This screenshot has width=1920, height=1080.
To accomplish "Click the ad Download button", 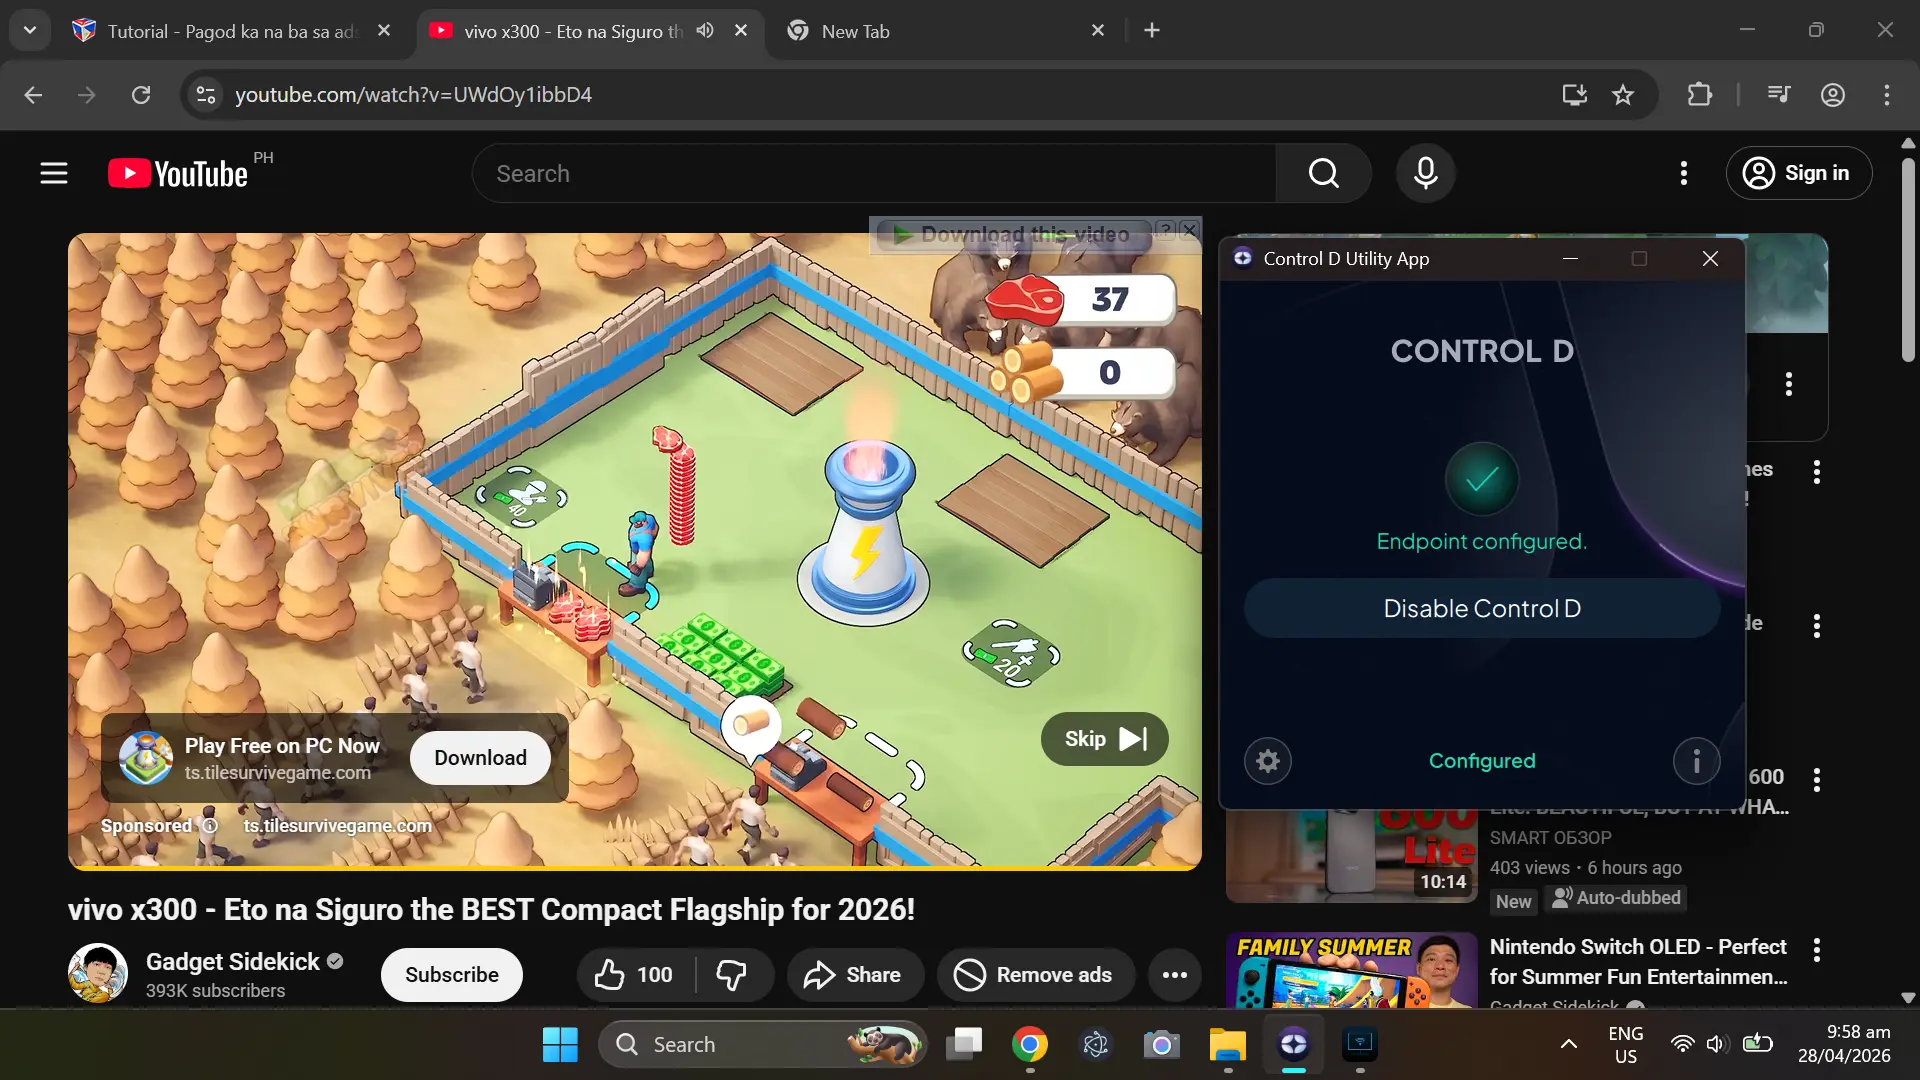I will pyautogui.click(x=480, y=758).
